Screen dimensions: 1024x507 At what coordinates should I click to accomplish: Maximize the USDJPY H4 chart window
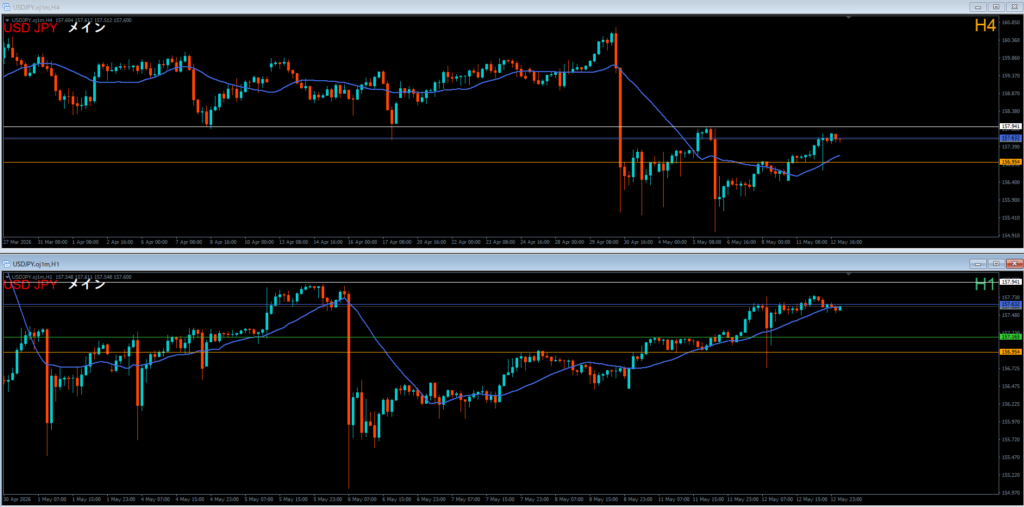click(996, 7)
